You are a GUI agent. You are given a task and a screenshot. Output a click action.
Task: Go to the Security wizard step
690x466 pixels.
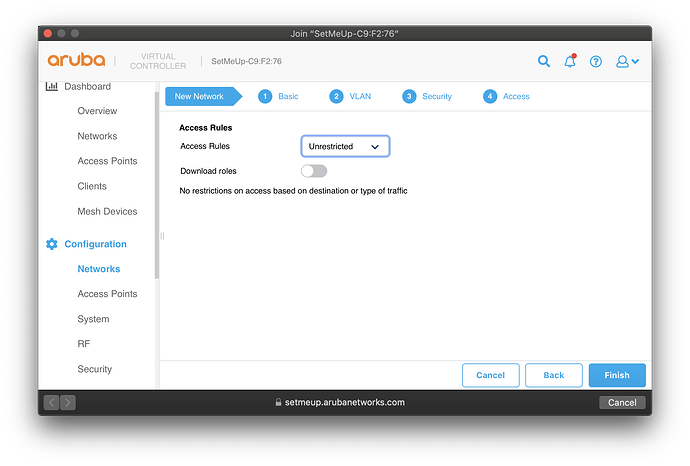(427, 97)
